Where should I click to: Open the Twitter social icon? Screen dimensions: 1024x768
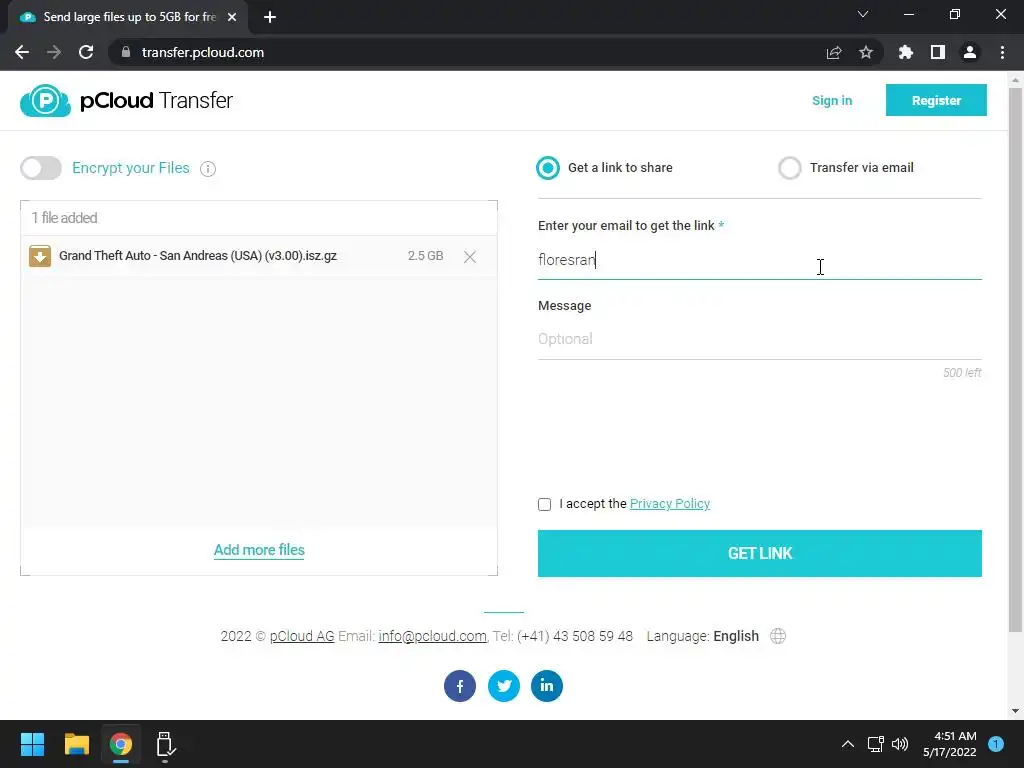click(x=504, y=686)
